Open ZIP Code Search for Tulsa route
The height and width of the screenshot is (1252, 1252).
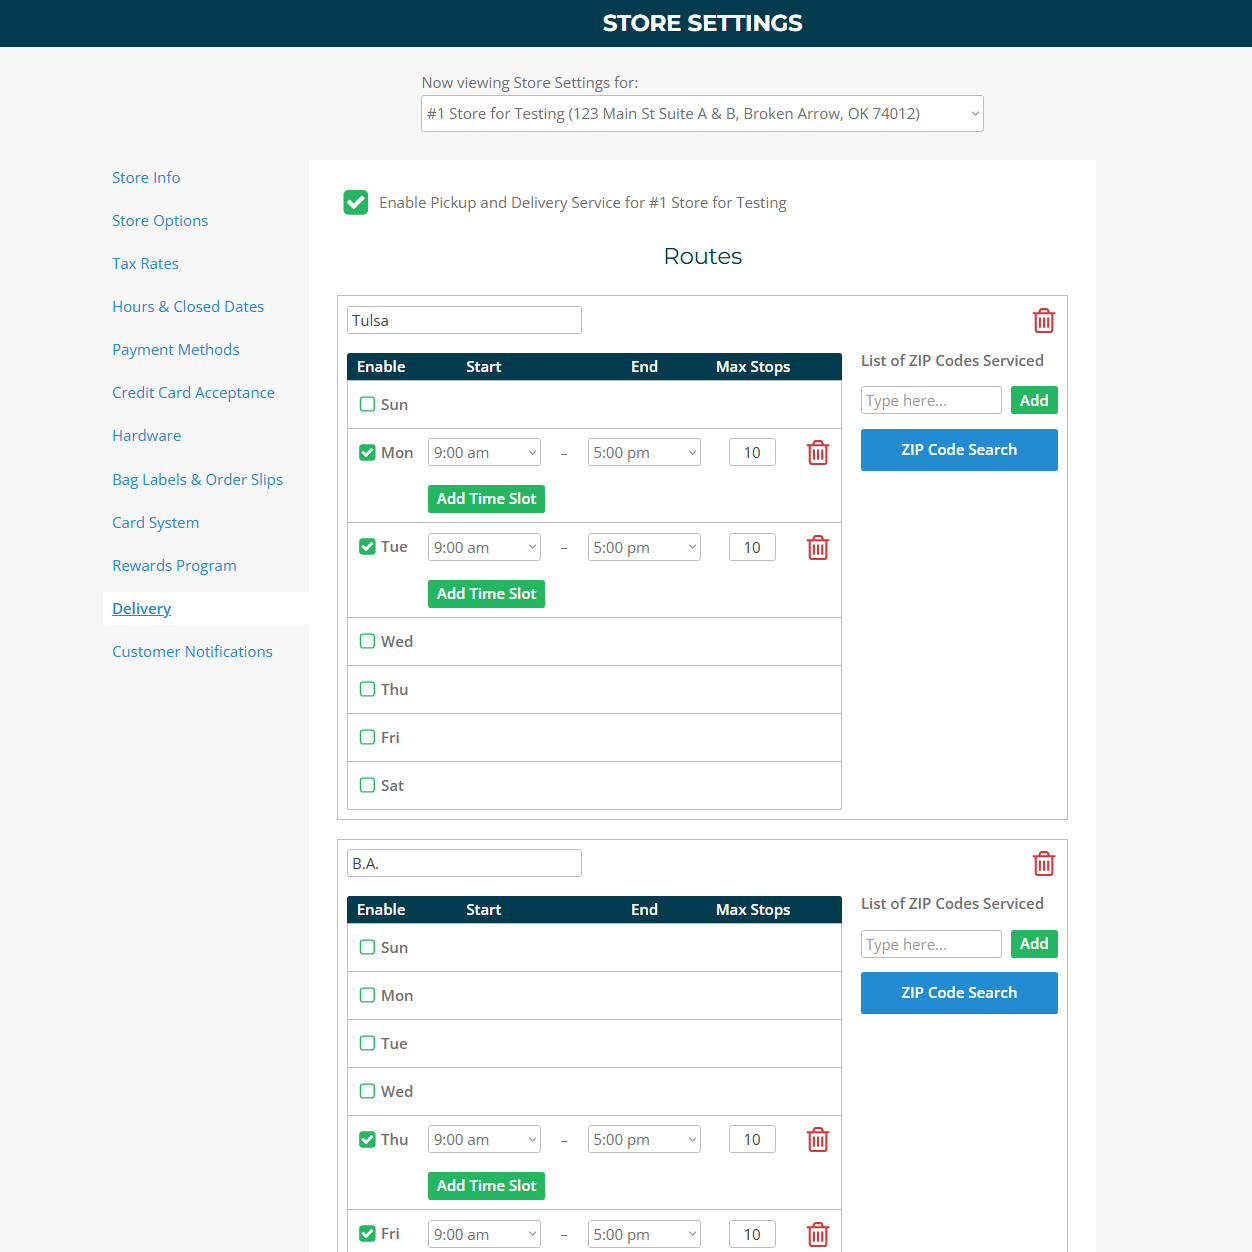tap(959, 450)
